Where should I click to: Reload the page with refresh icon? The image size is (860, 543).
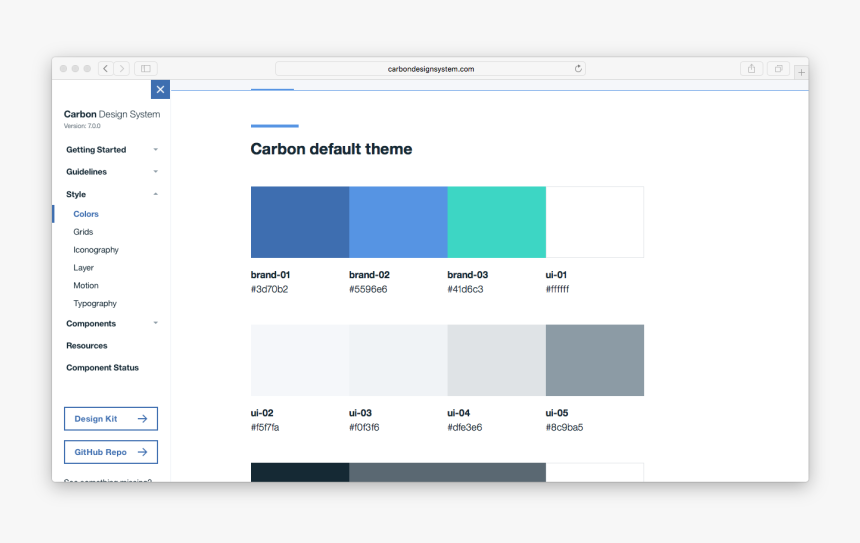(578, 69)
